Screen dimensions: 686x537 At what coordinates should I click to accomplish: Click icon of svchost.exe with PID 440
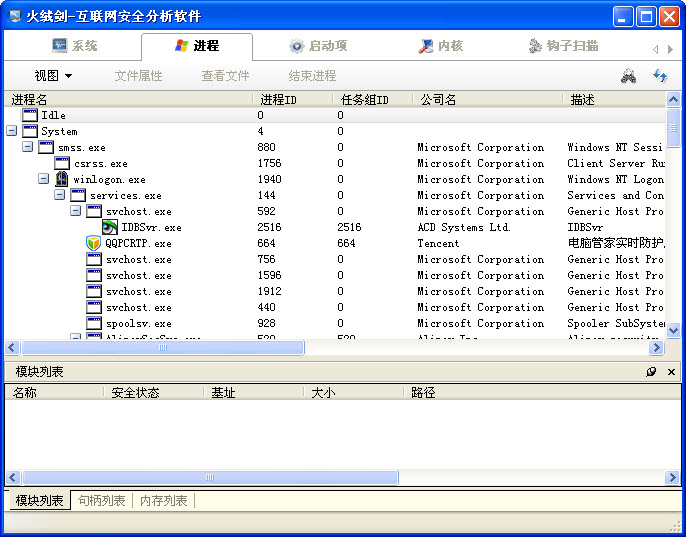pyautogui.click(x=94, y=307)
